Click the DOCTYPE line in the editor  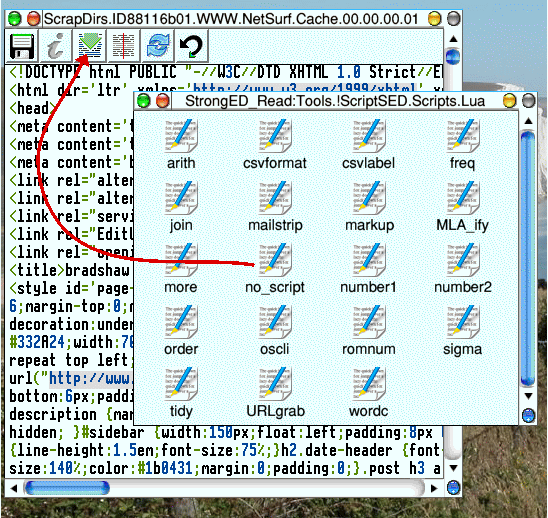226,72
